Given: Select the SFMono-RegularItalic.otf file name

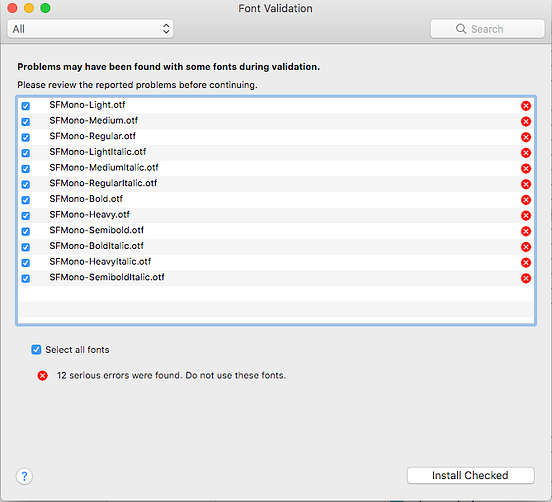Looking at the screenshot, I should [x=103, y=183].
